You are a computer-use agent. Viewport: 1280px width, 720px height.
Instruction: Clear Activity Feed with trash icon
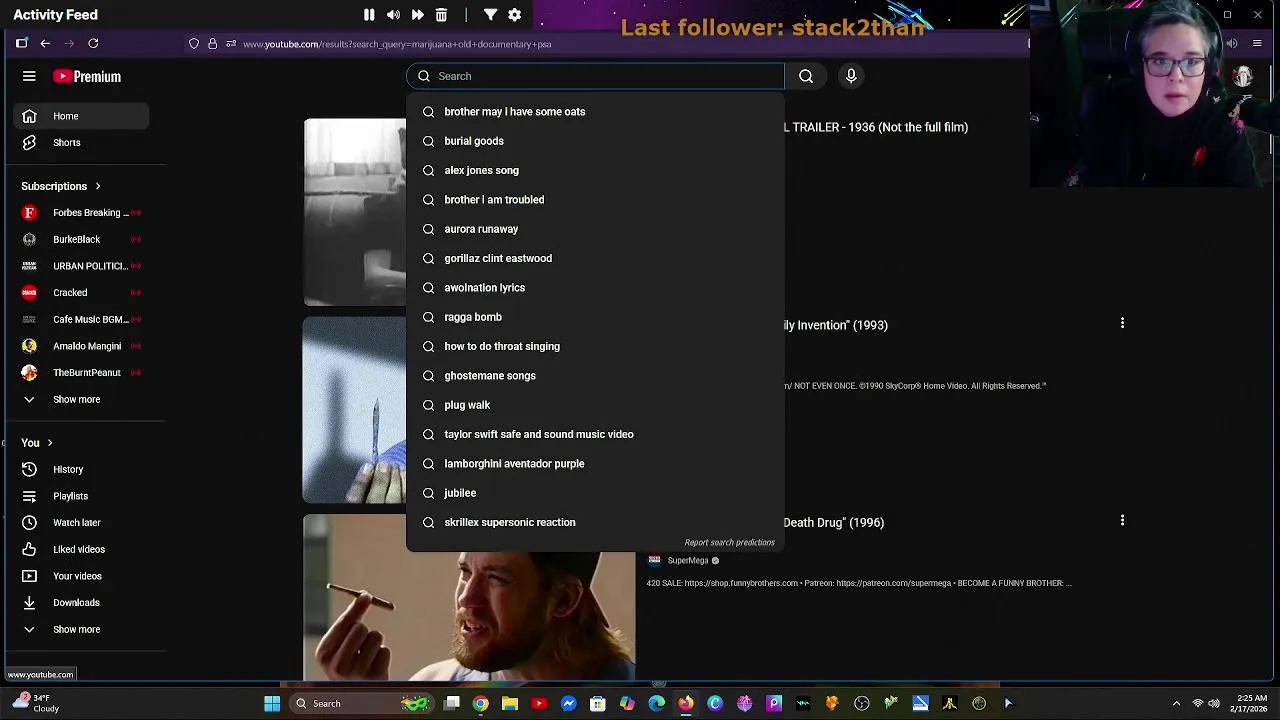[441, 15]
